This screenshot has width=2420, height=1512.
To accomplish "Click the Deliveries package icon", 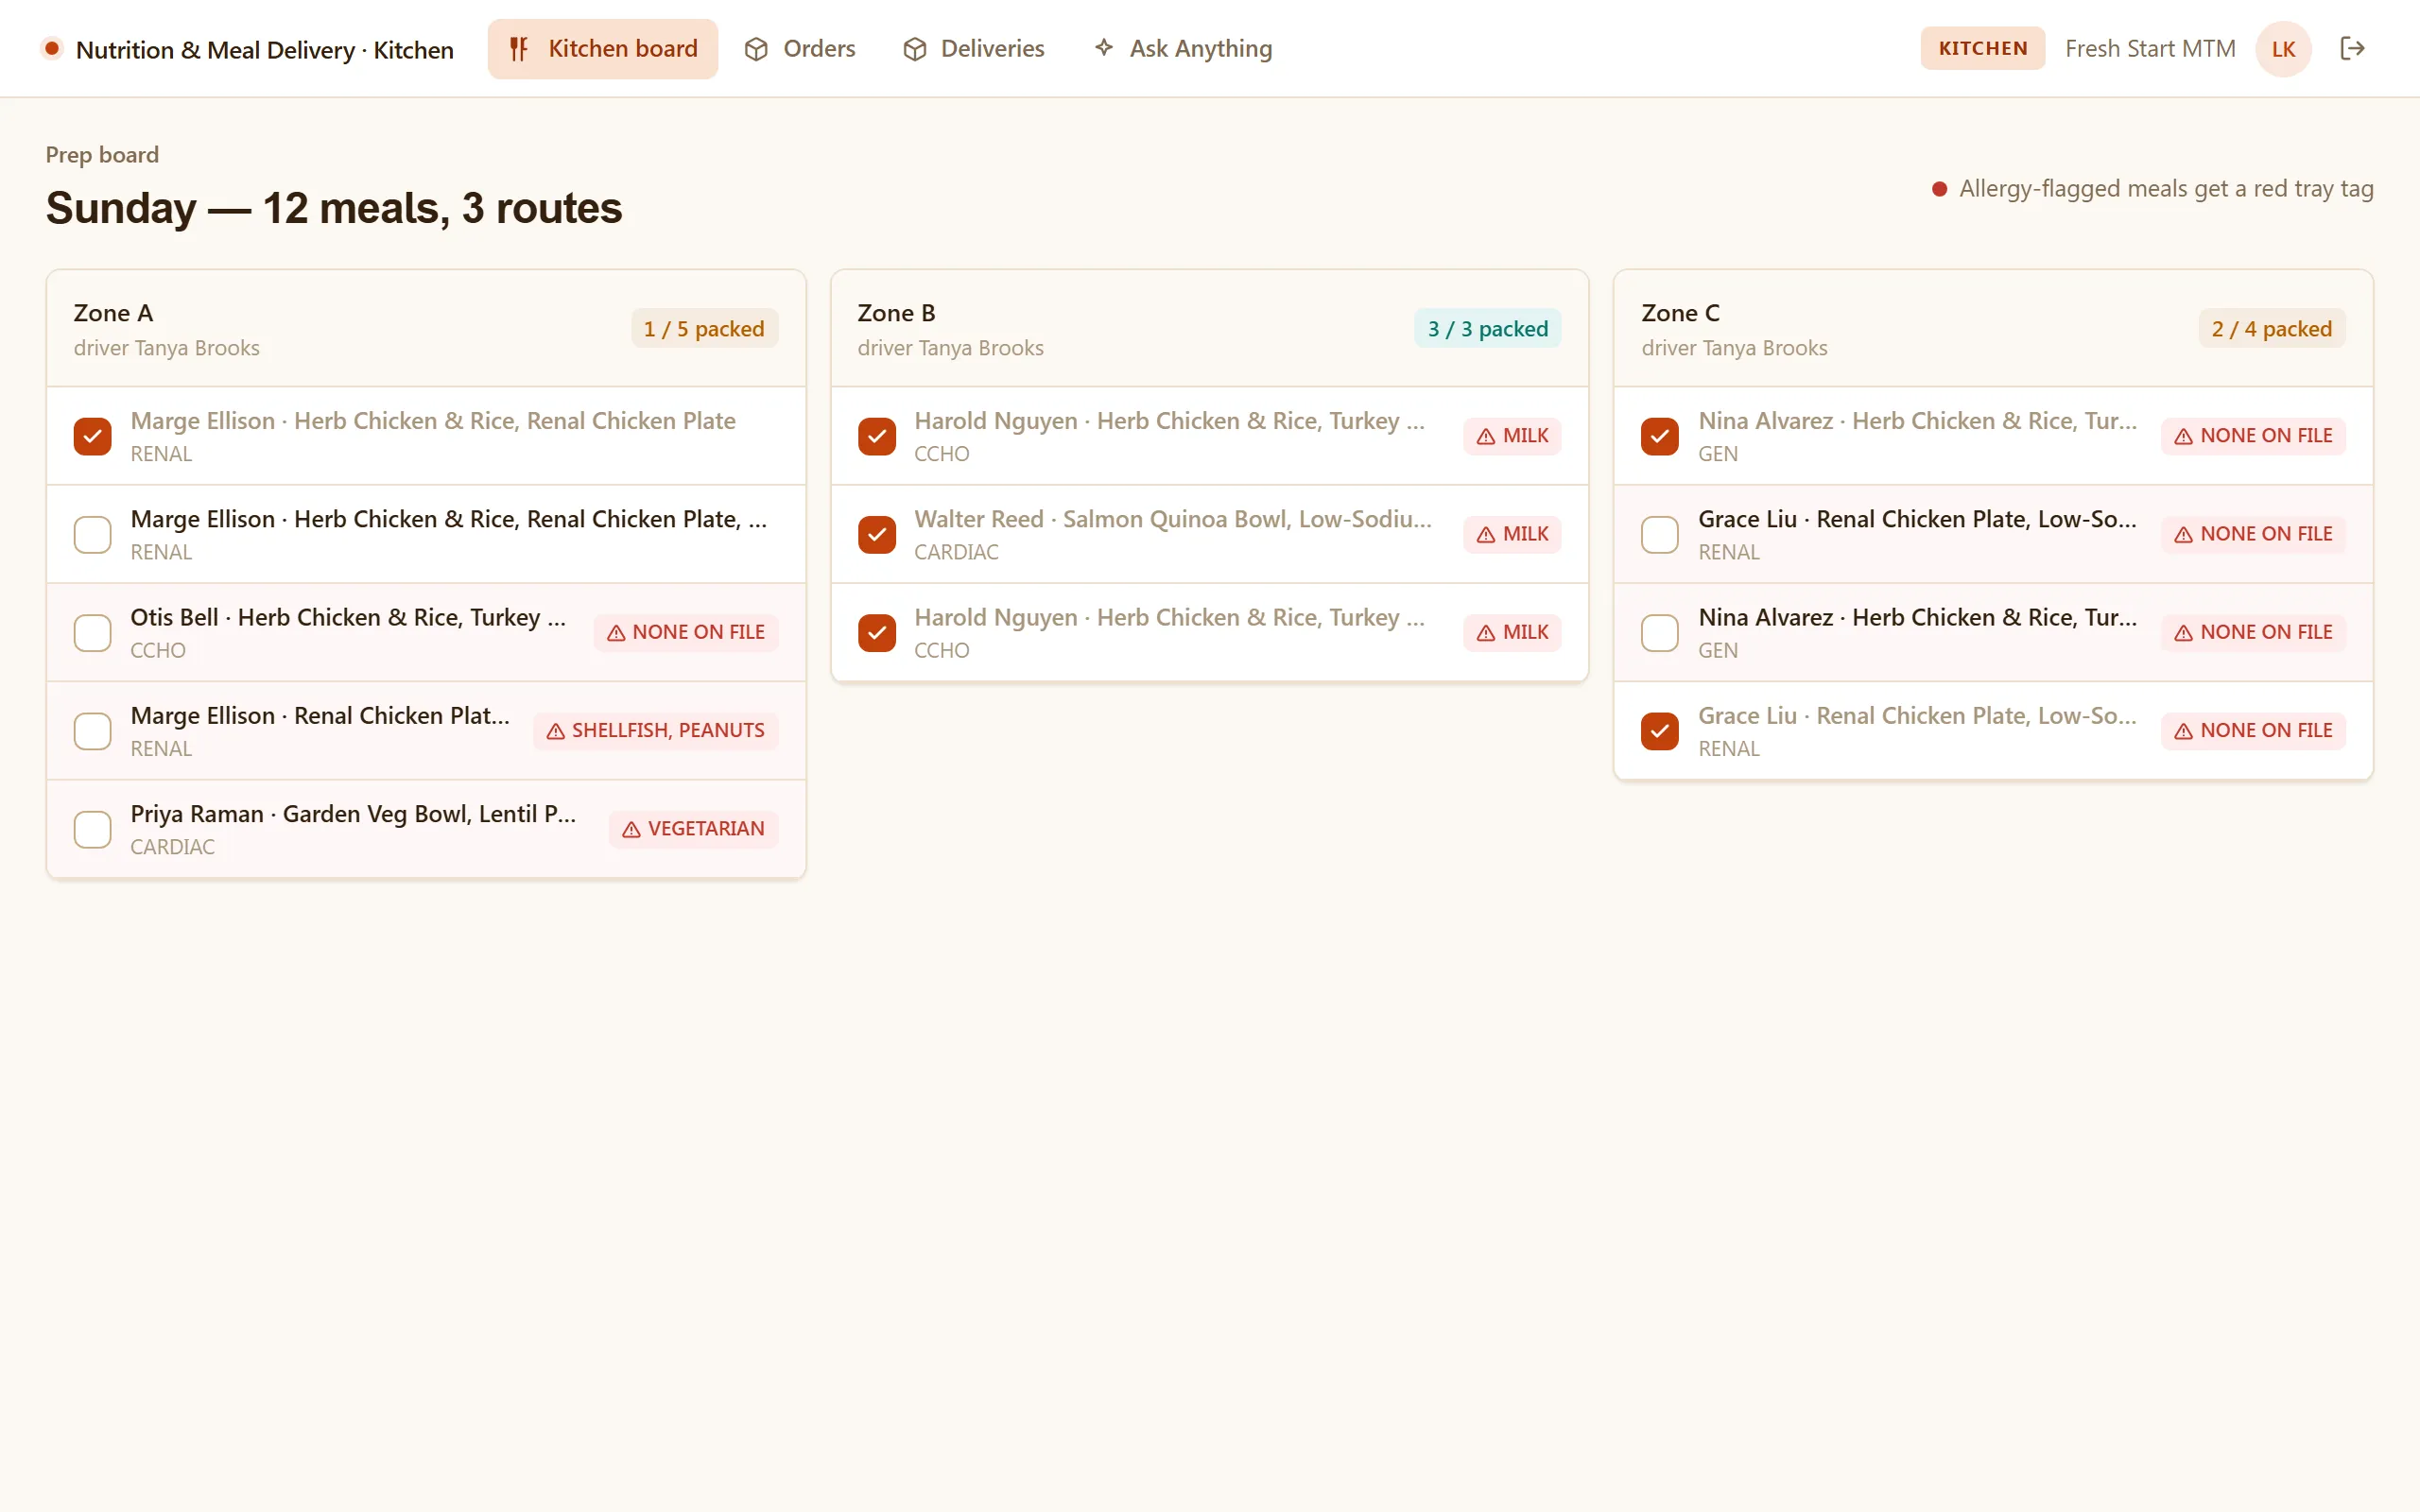I will tap(914, 49).
